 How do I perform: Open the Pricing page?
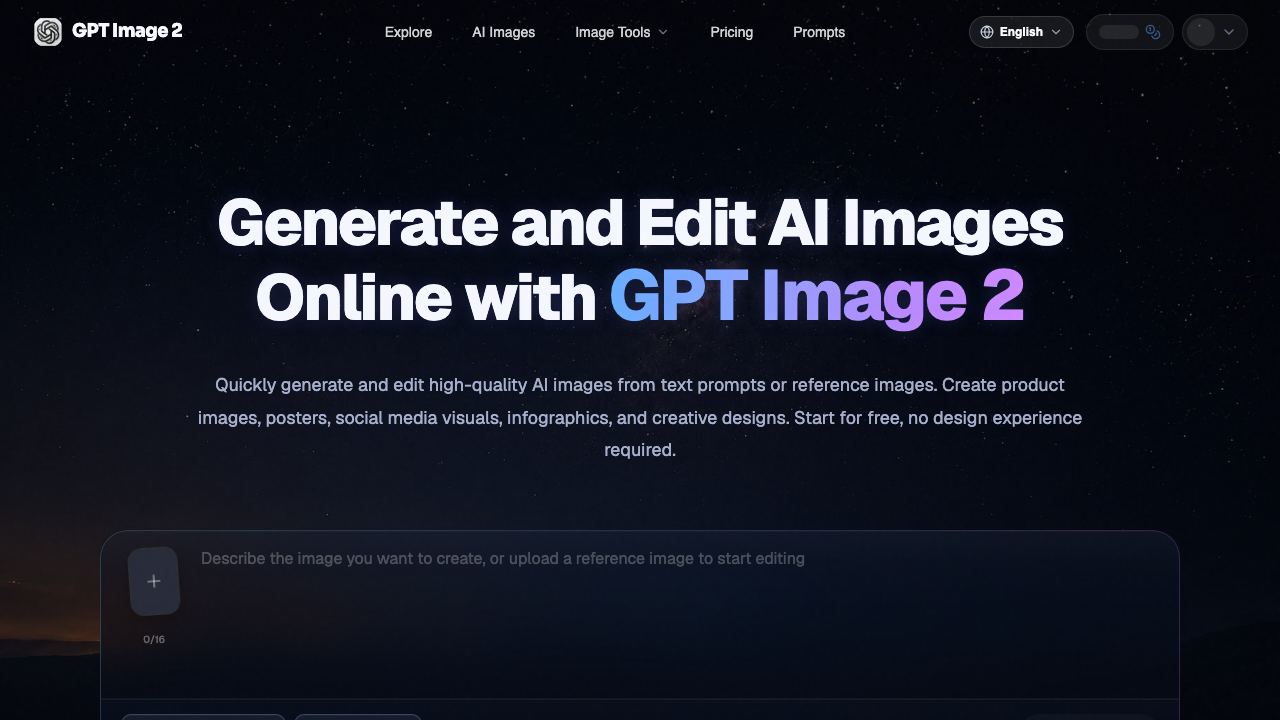731,32
